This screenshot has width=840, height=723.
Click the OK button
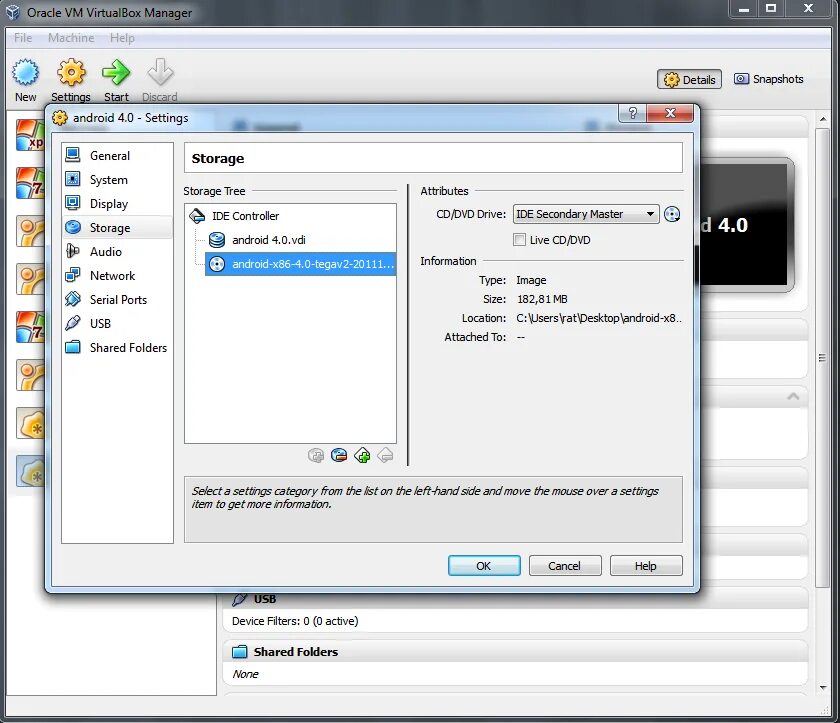(x=484, y=566)
